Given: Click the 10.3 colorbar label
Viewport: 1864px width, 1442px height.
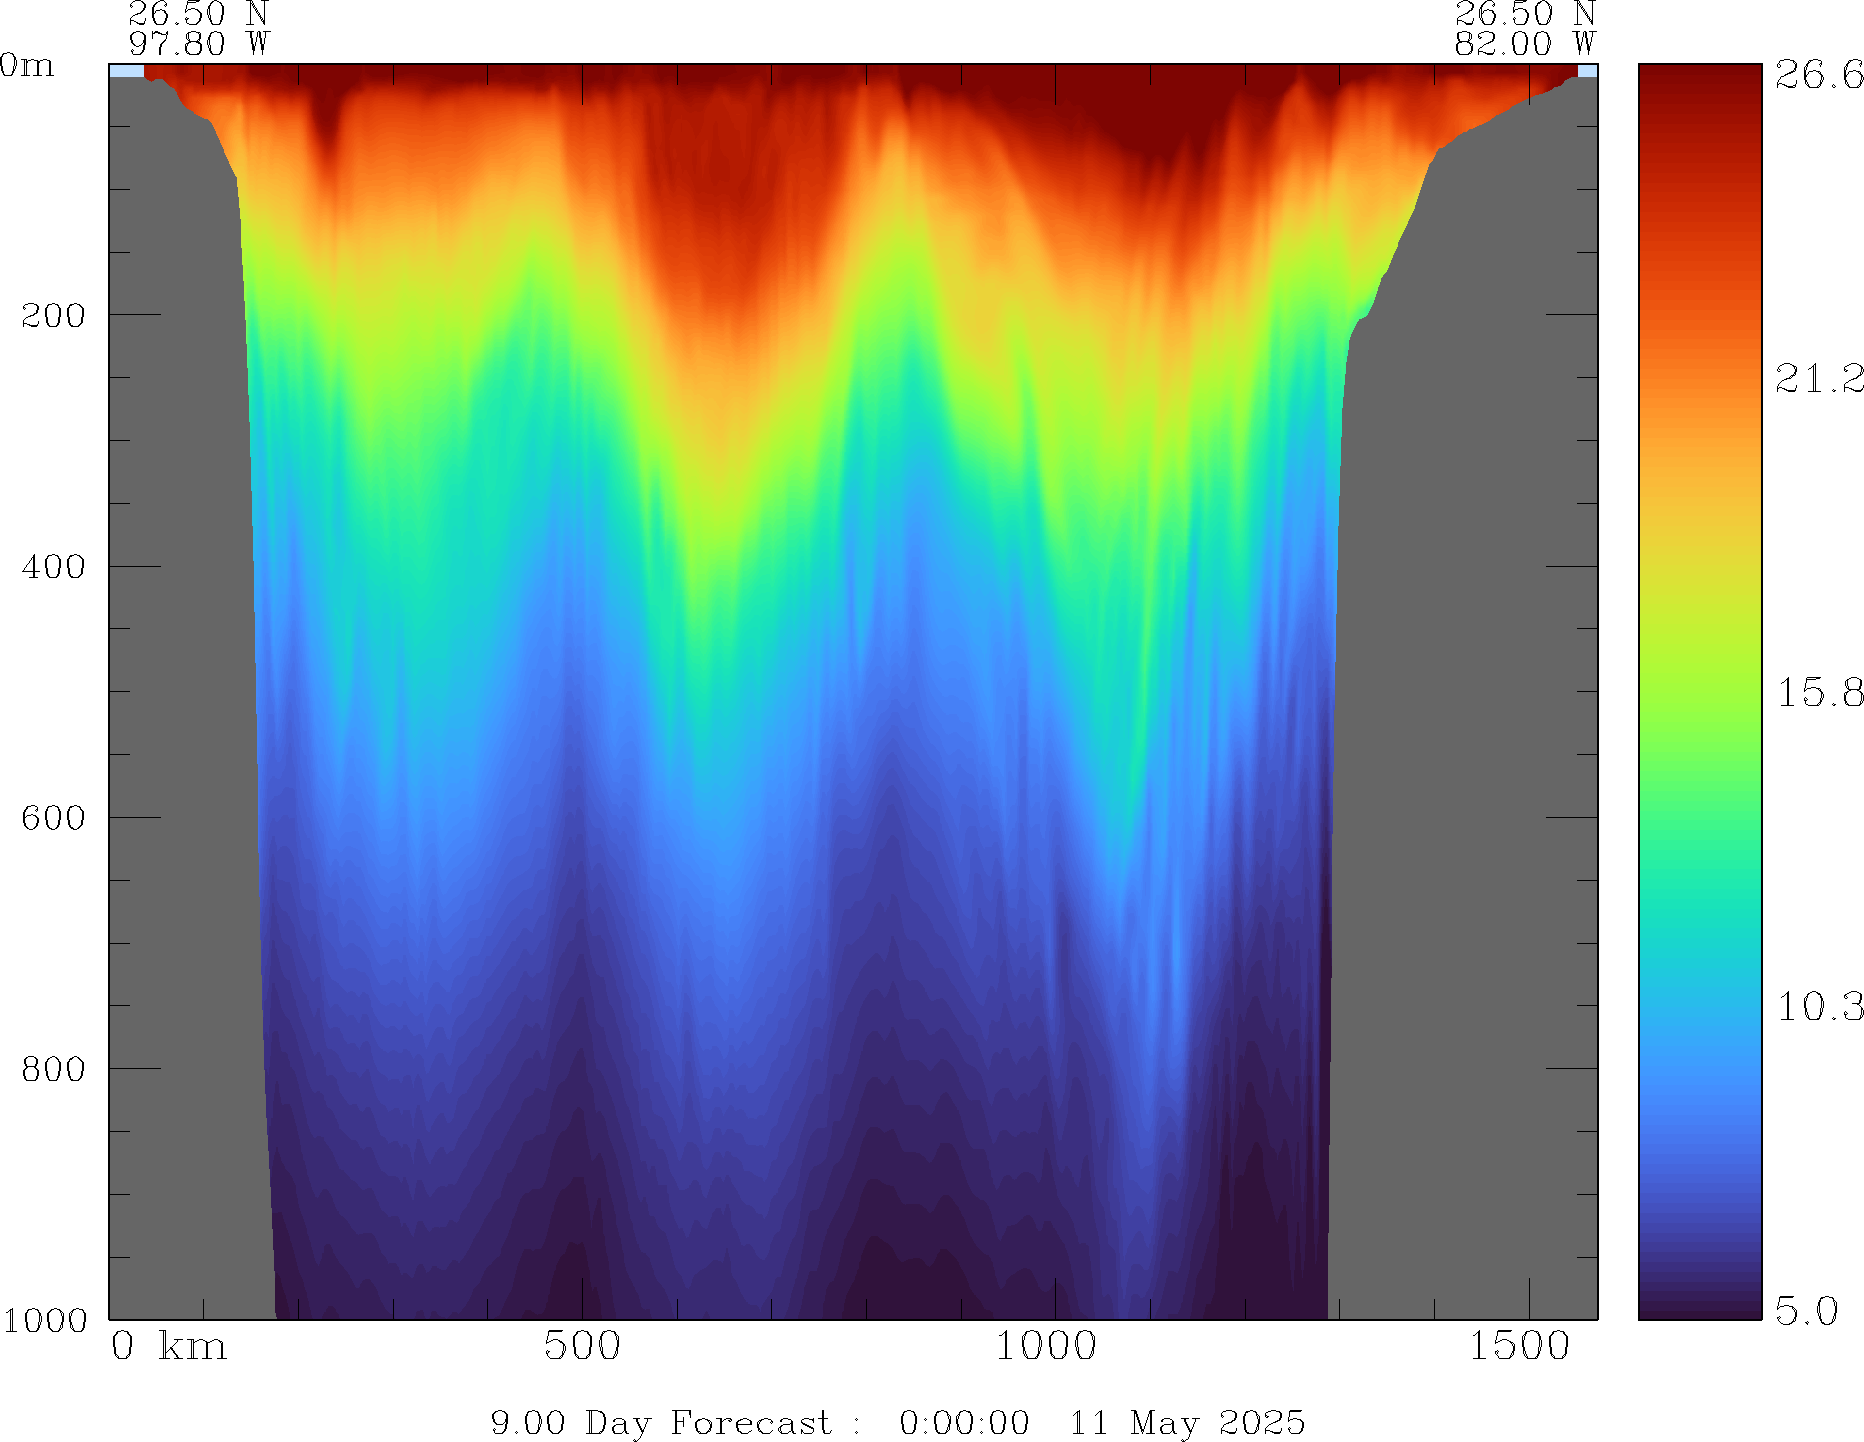Looking at the screenshot, I should pos(1818,1006).
